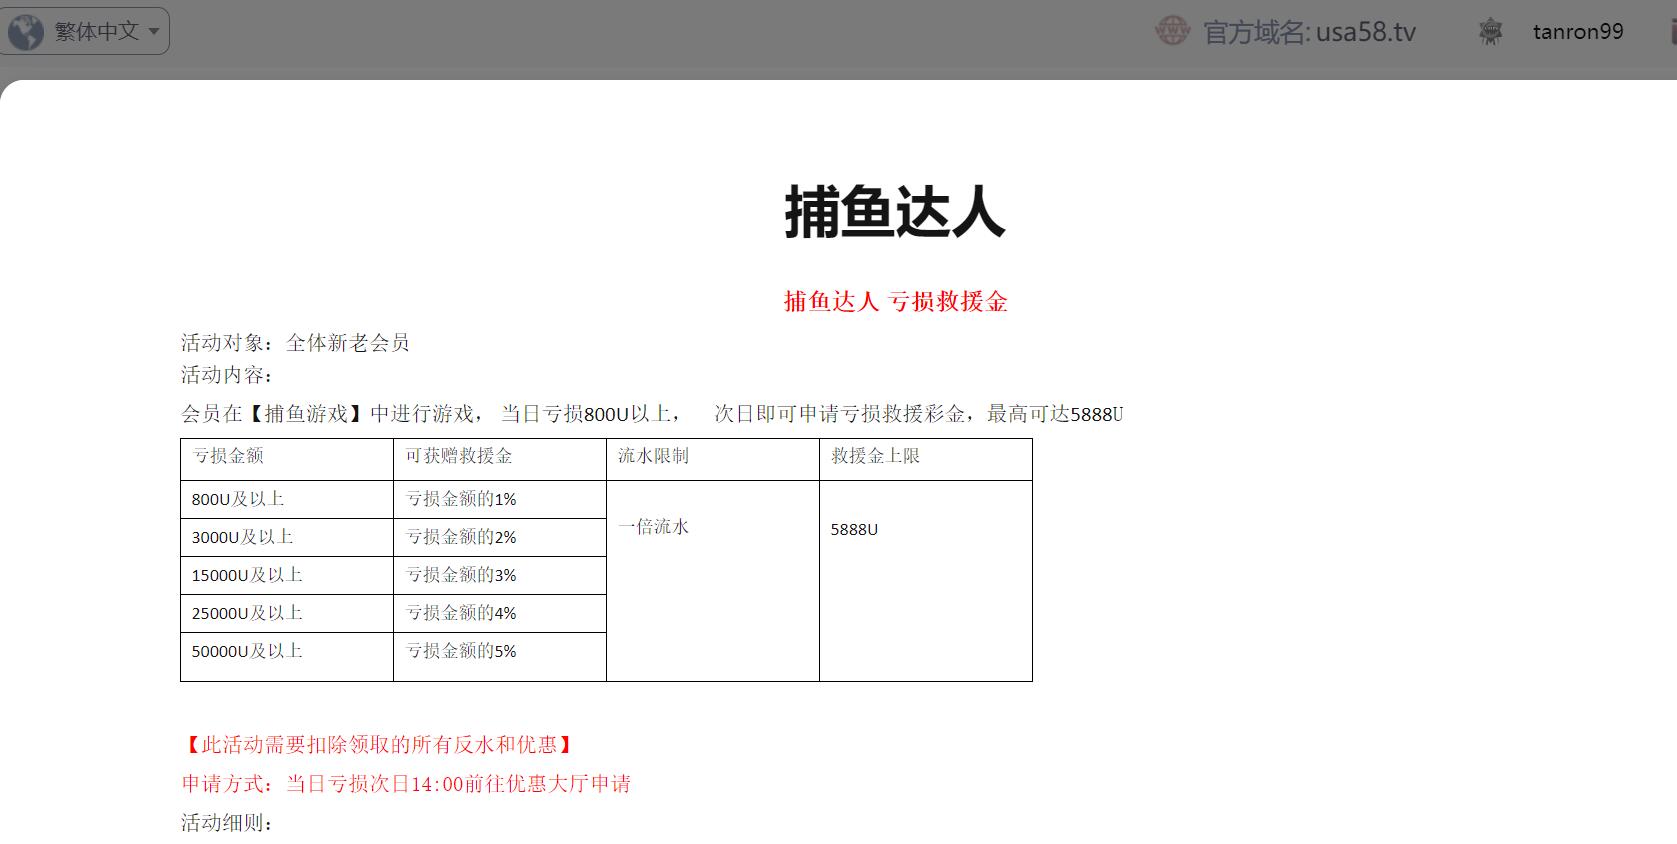
Task: Click the red subtitle 捕鱼达人 亏损救援金
Action: coord(895,301)
